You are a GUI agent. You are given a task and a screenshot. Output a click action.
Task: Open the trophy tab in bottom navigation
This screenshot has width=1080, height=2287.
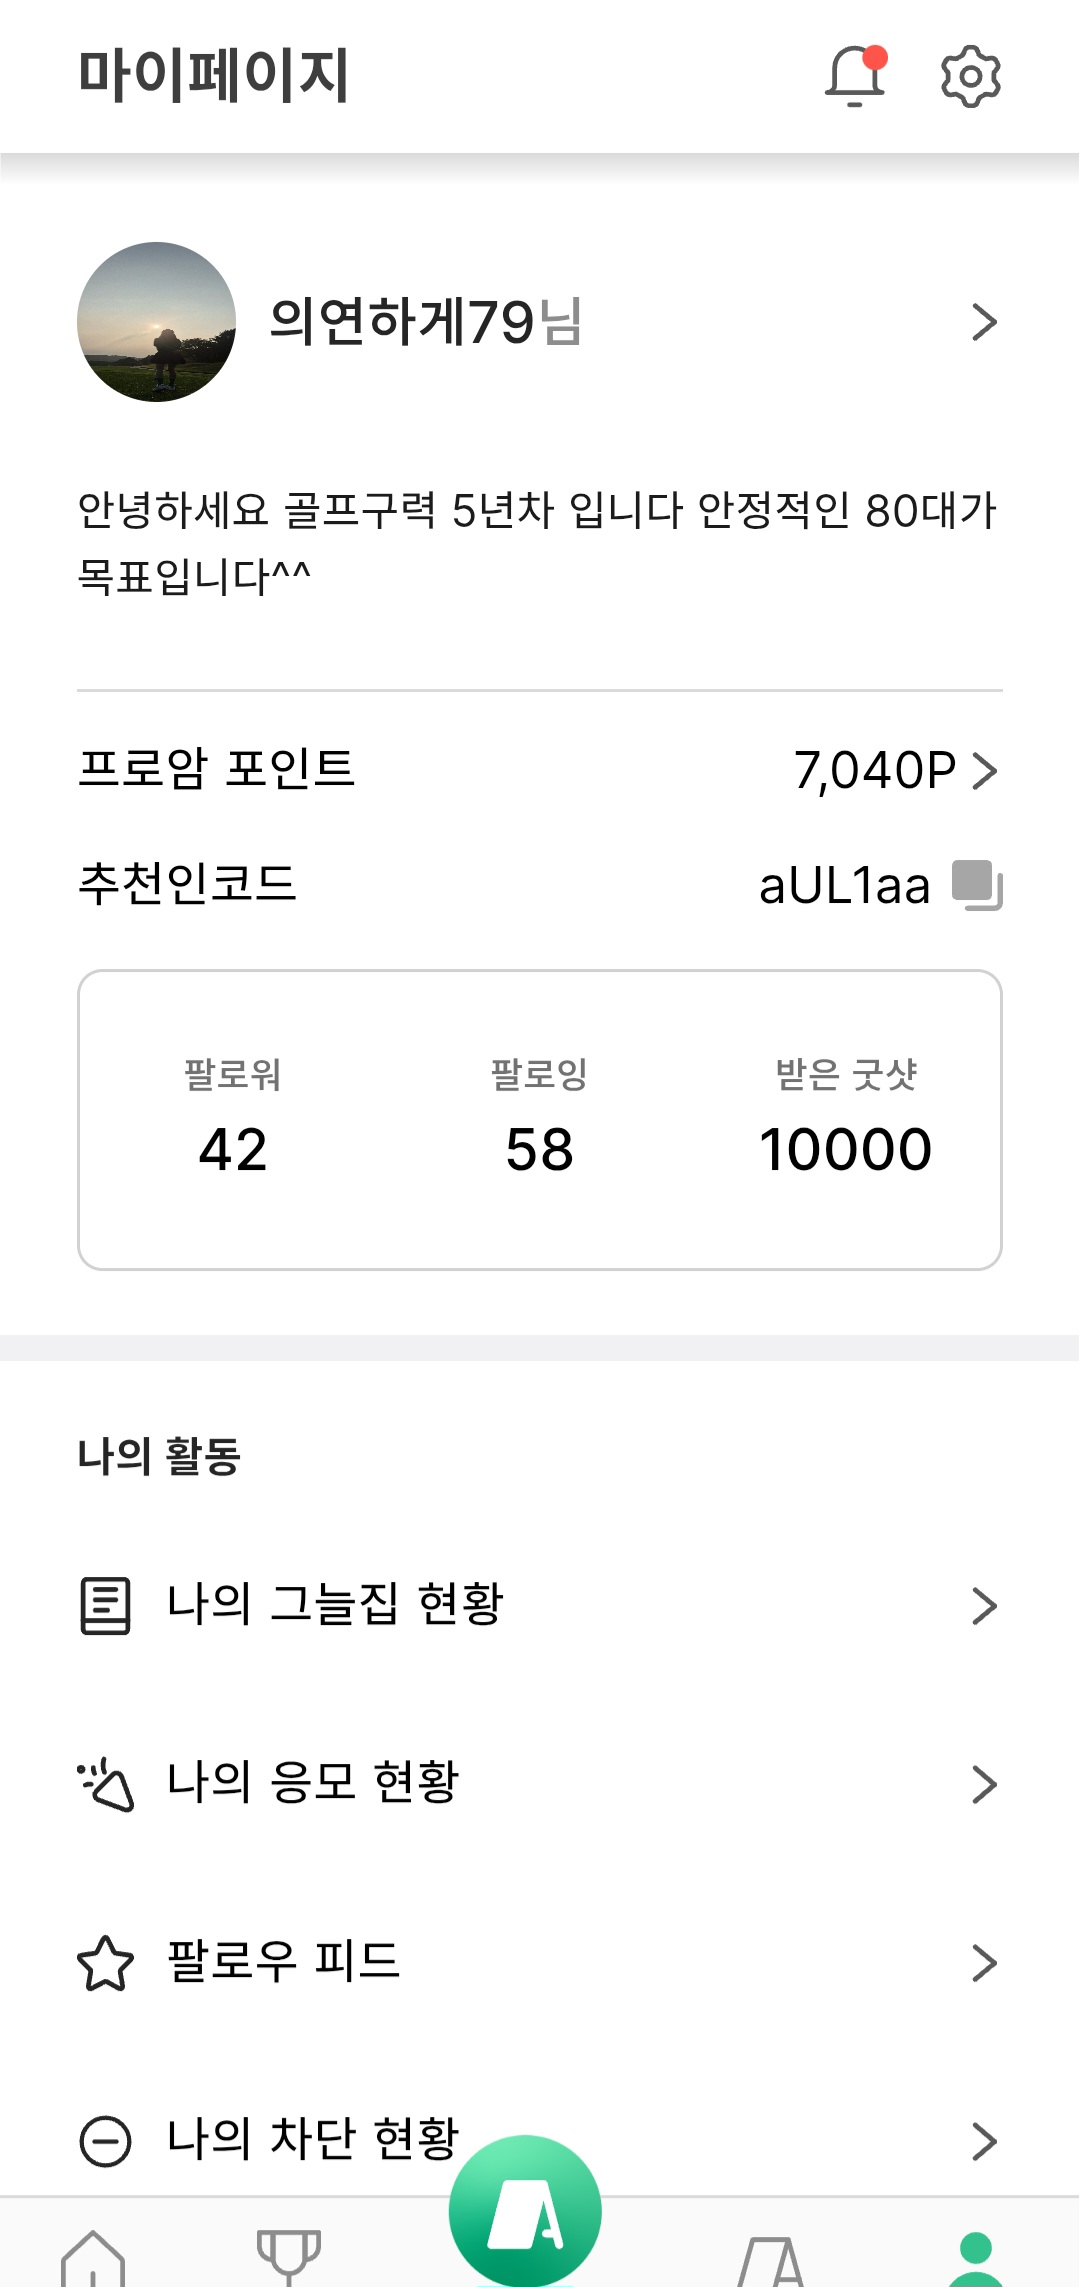(289, 2256)
